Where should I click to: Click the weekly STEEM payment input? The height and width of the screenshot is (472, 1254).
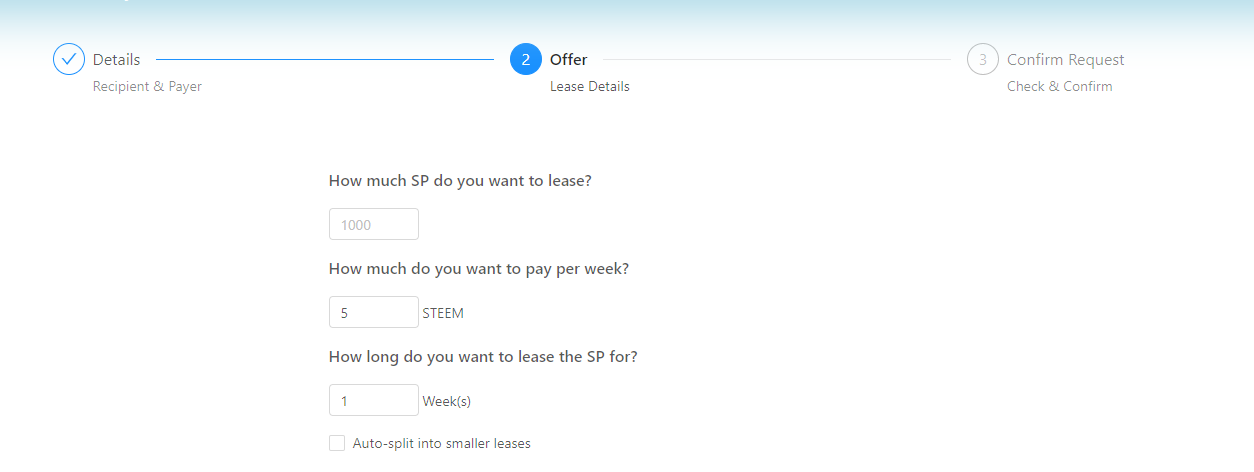374,313
